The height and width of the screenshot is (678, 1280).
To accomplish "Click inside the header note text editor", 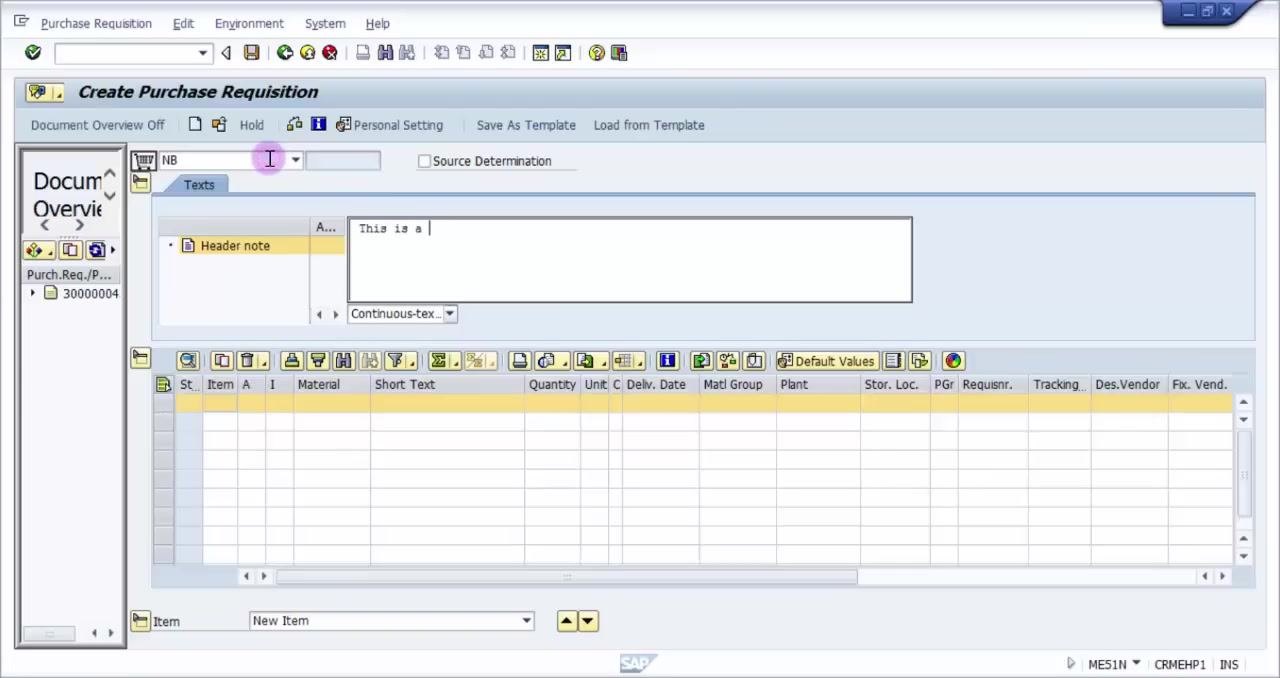I will tap(630, 260).
